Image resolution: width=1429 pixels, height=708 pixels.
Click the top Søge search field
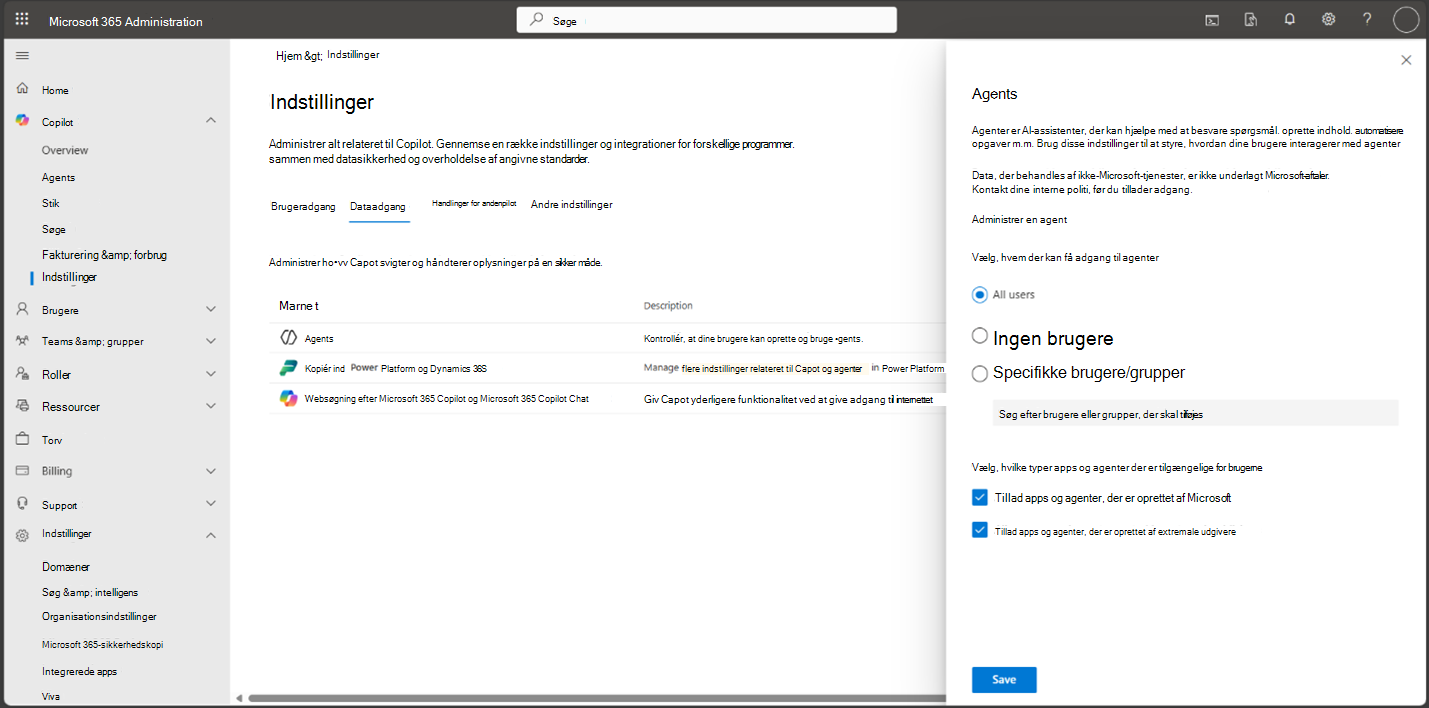pos(707,20)
